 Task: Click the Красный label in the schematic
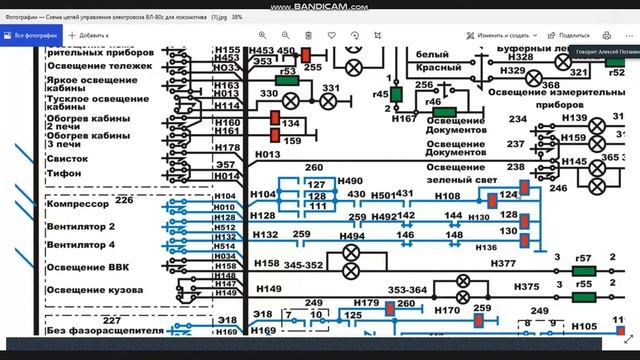click(438, 68)
